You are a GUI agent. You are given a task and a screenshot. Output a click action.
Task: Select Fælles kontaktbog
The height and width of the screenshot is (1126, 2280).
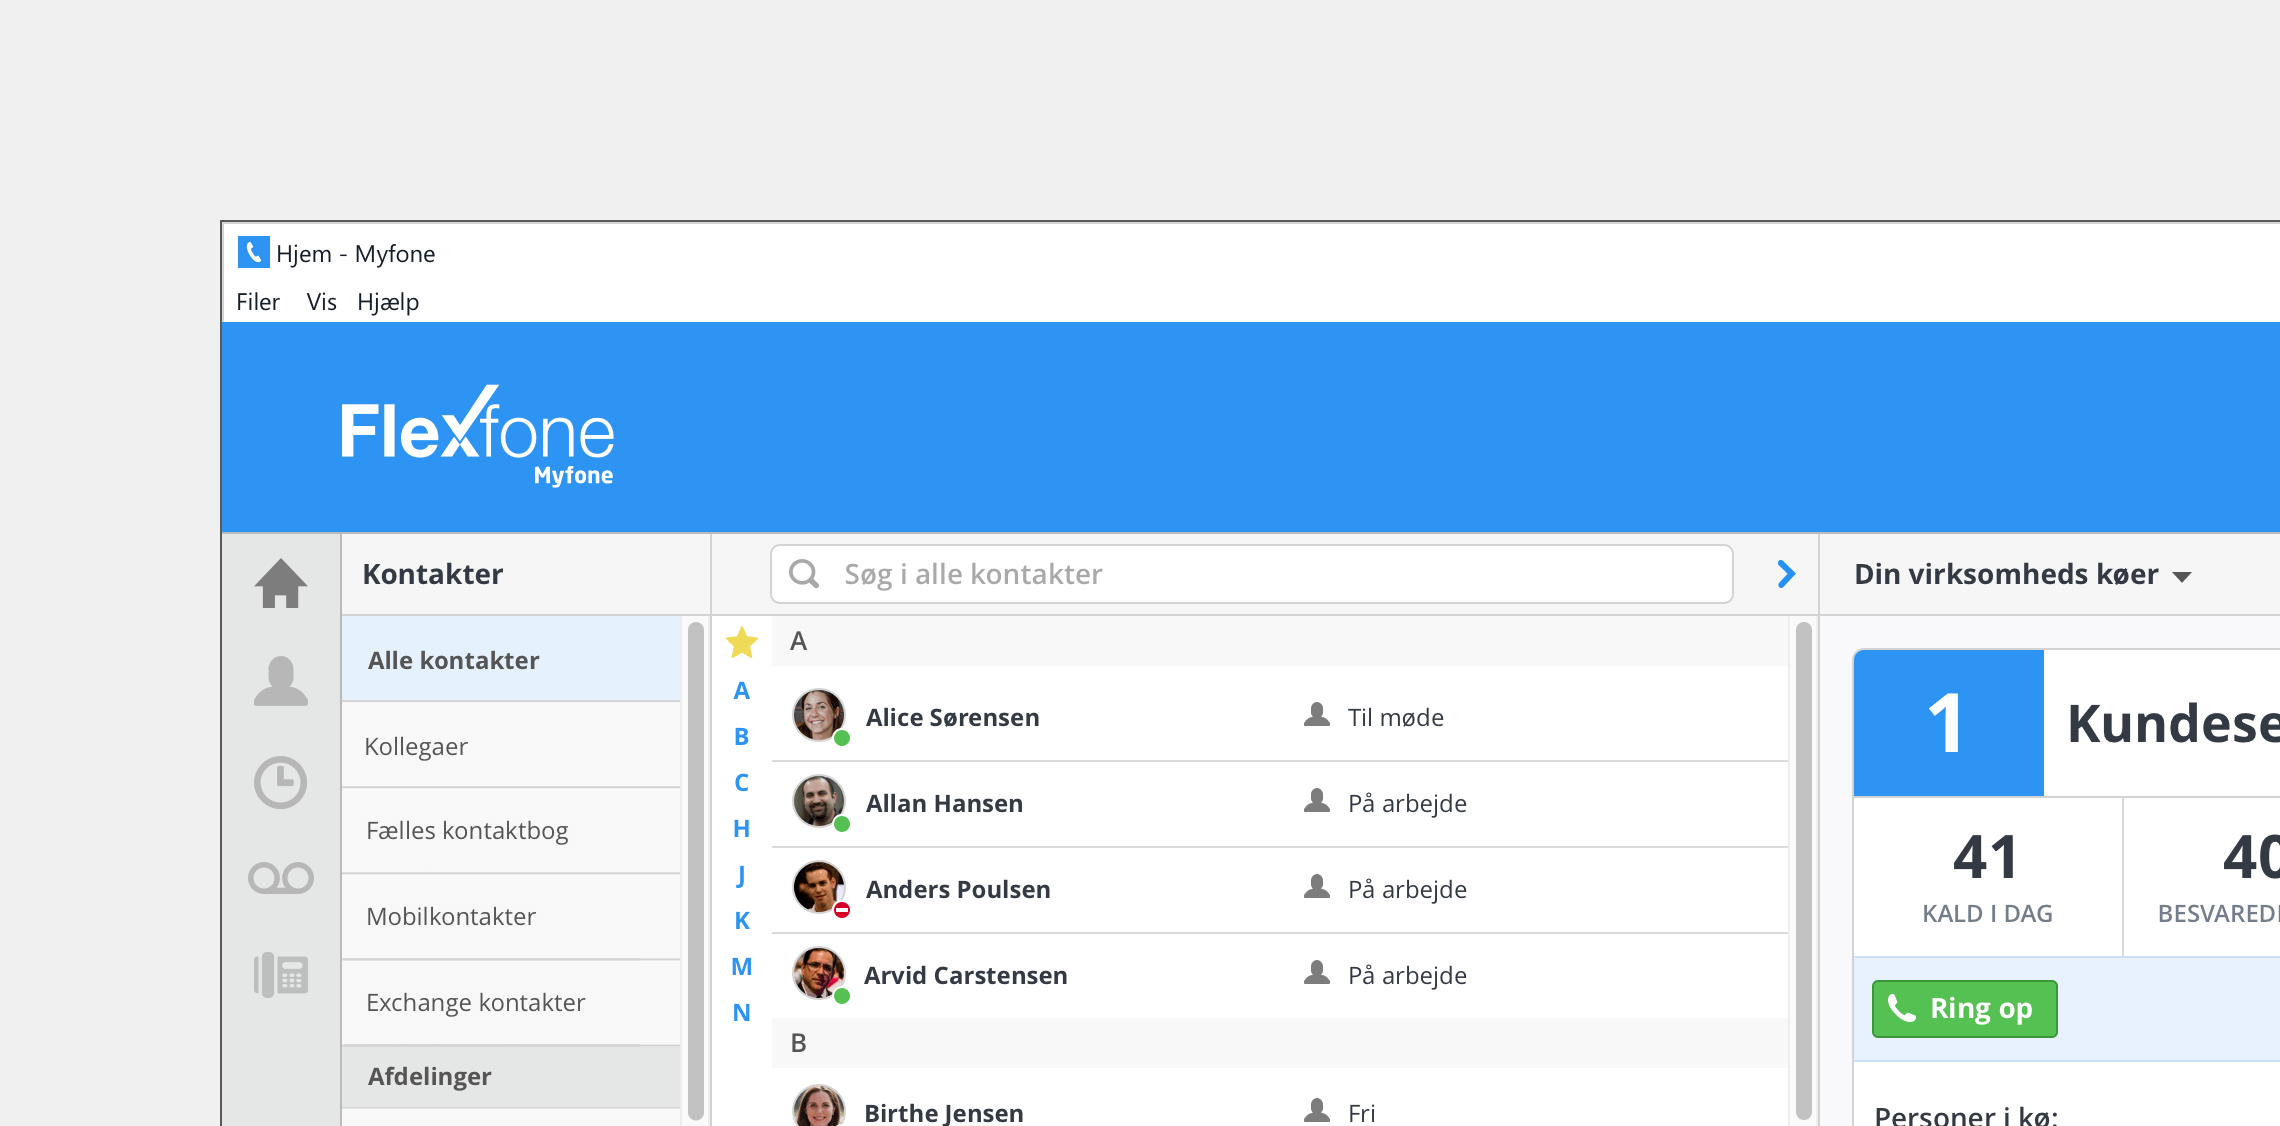[511, 831]
